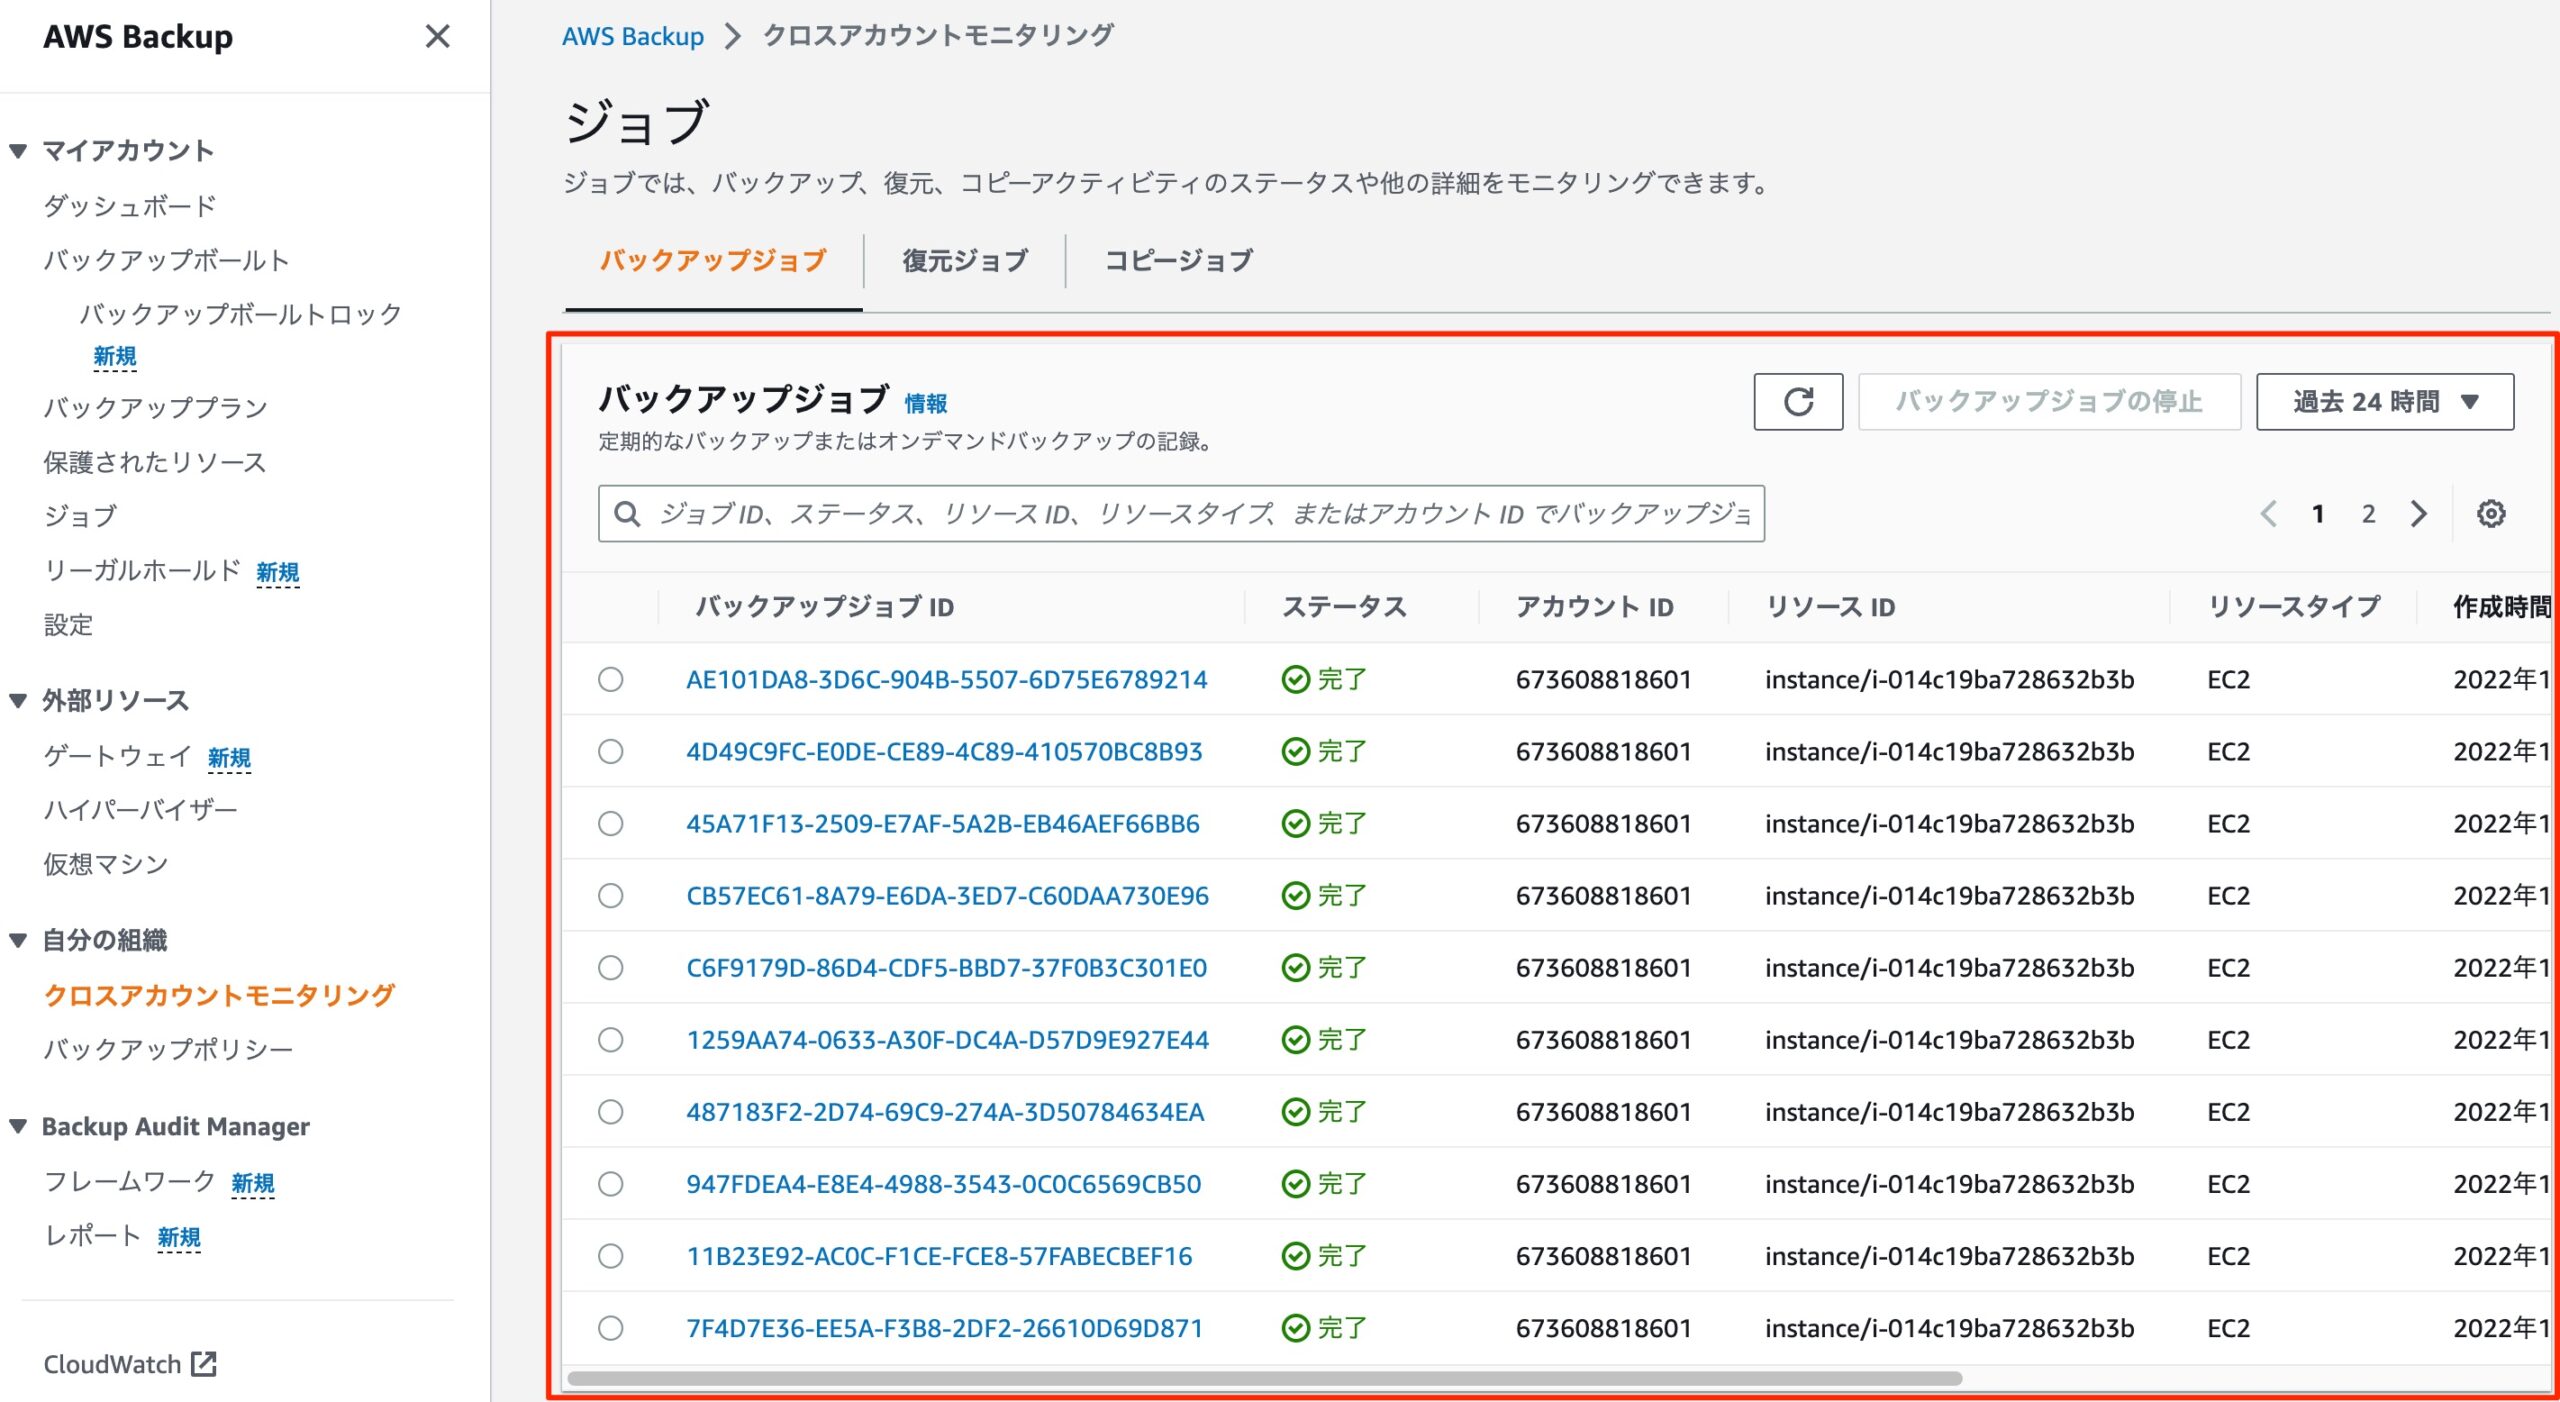
Task: Switch to バックアップジョブ tab
Action: (x=713, y=261)
